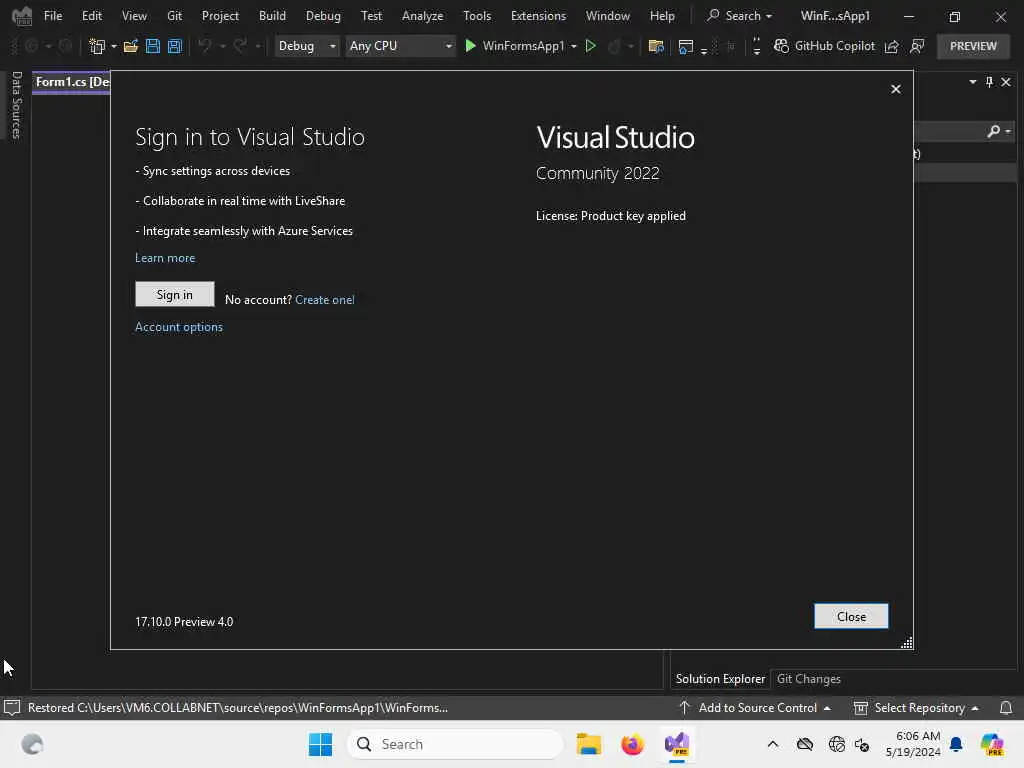This screenshot has height=768, width=1024.
Task: Click the Windows taskbar Search field
Action: (x=455, y=744)
